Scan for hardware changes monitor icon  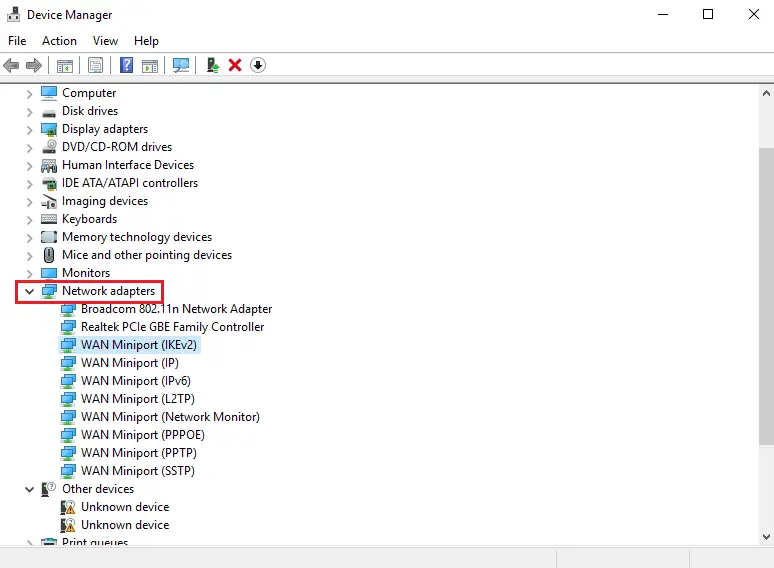click(181, 65)
